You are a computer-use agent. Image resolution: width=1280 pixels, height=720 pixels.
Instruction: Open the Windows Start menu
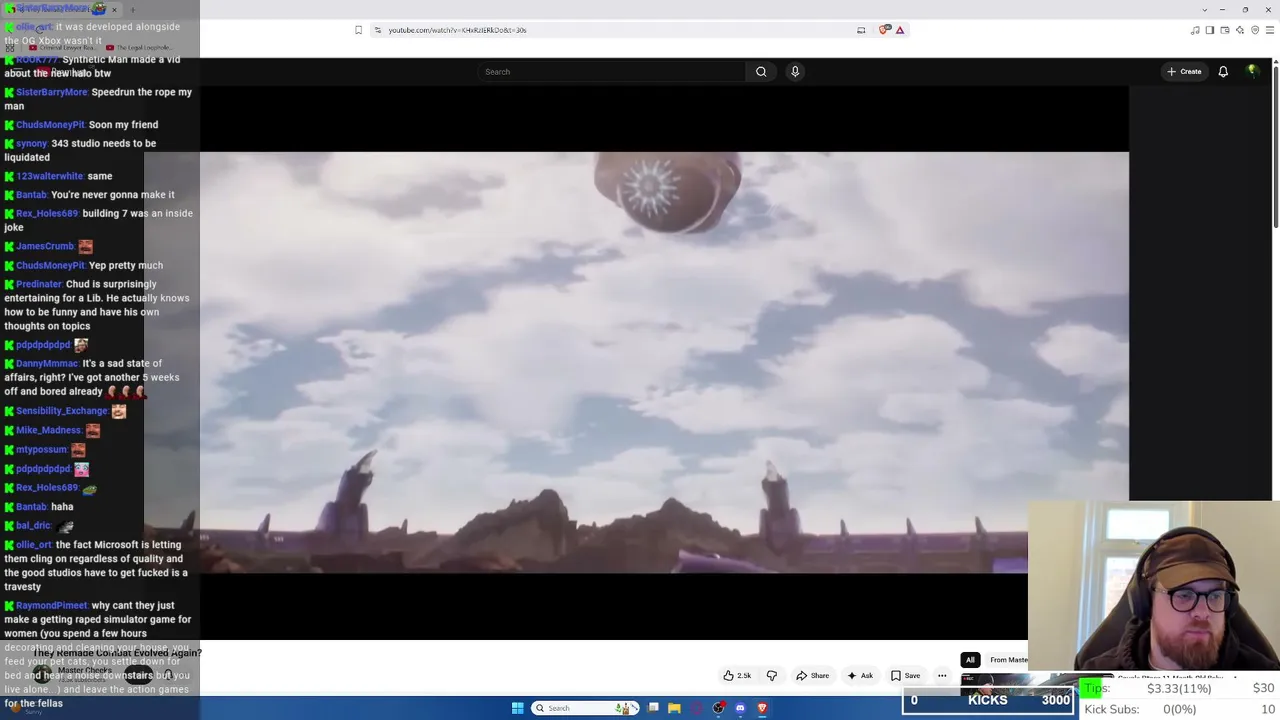coord(517,708)
